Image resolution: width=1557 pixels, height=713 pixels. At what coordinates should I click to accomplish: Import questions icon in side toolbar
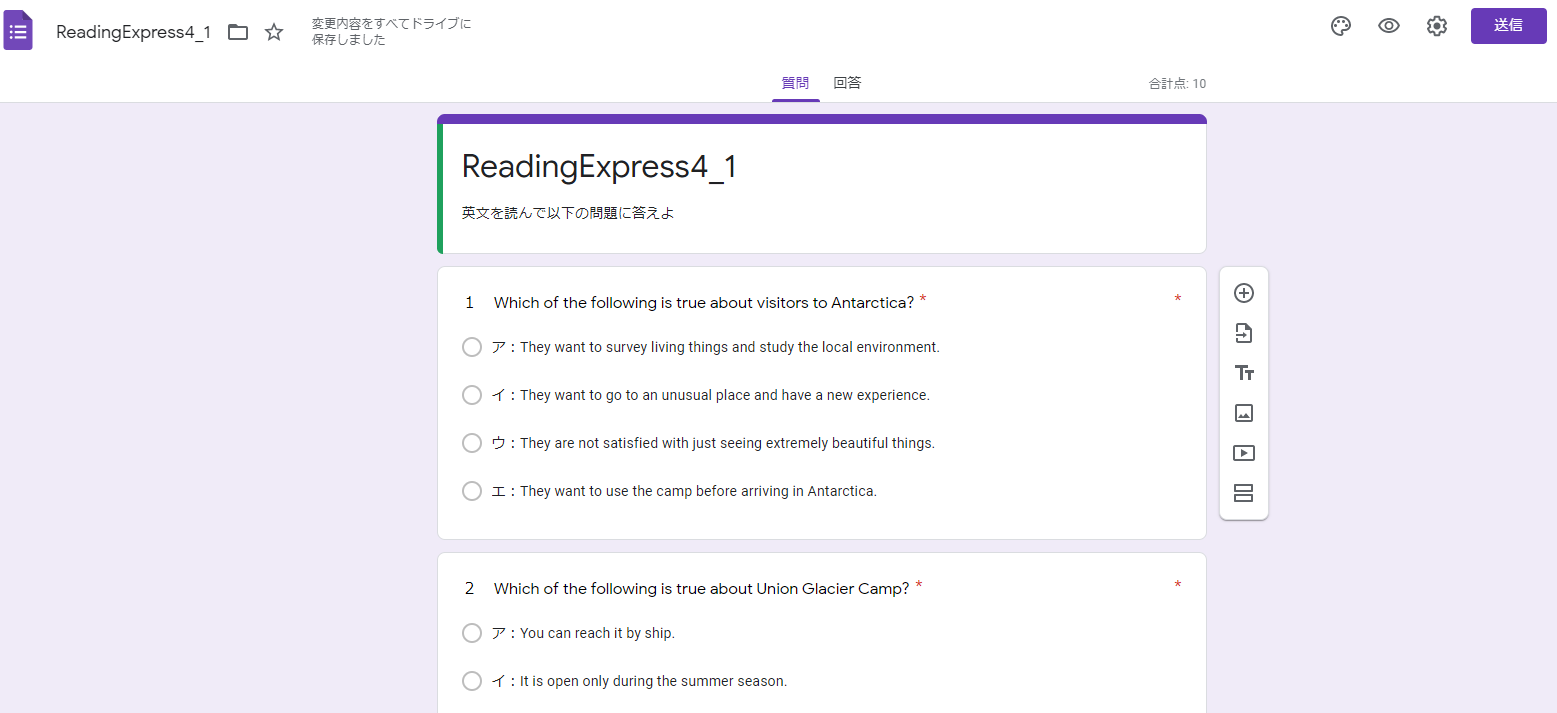pyautogui.click(x=1244, y=333)
